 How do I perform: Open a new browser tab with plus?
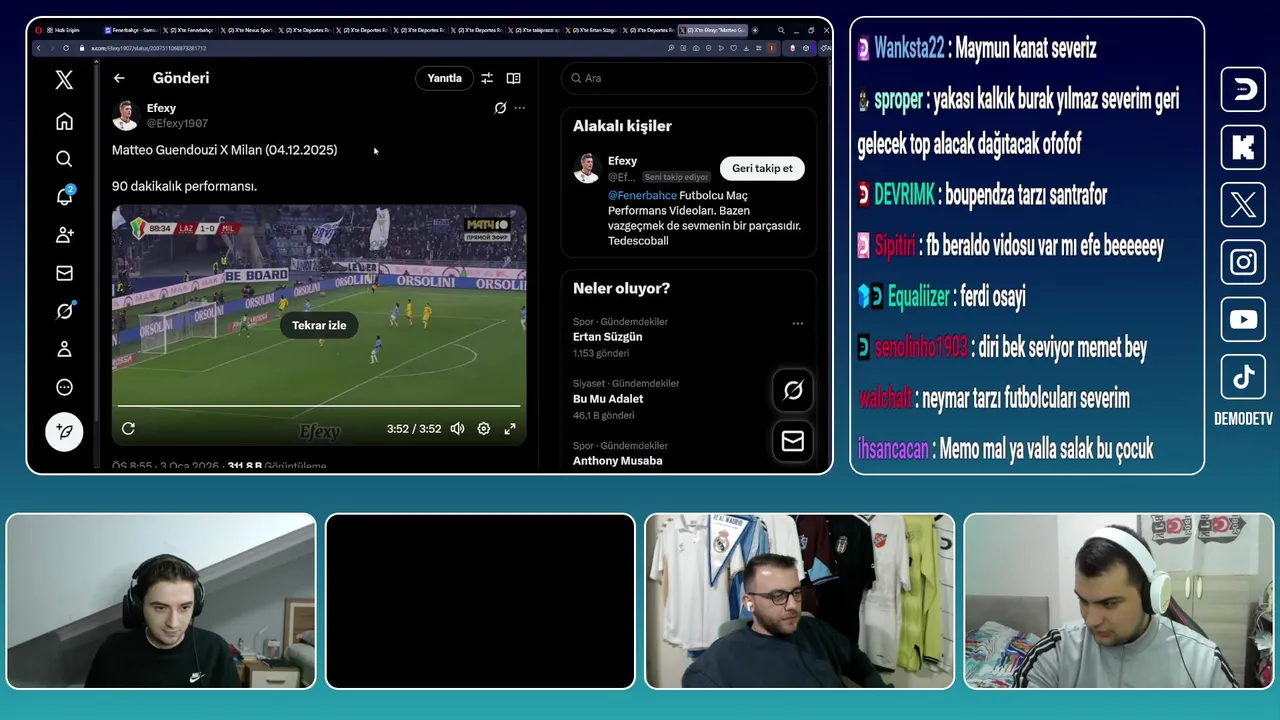755,30
